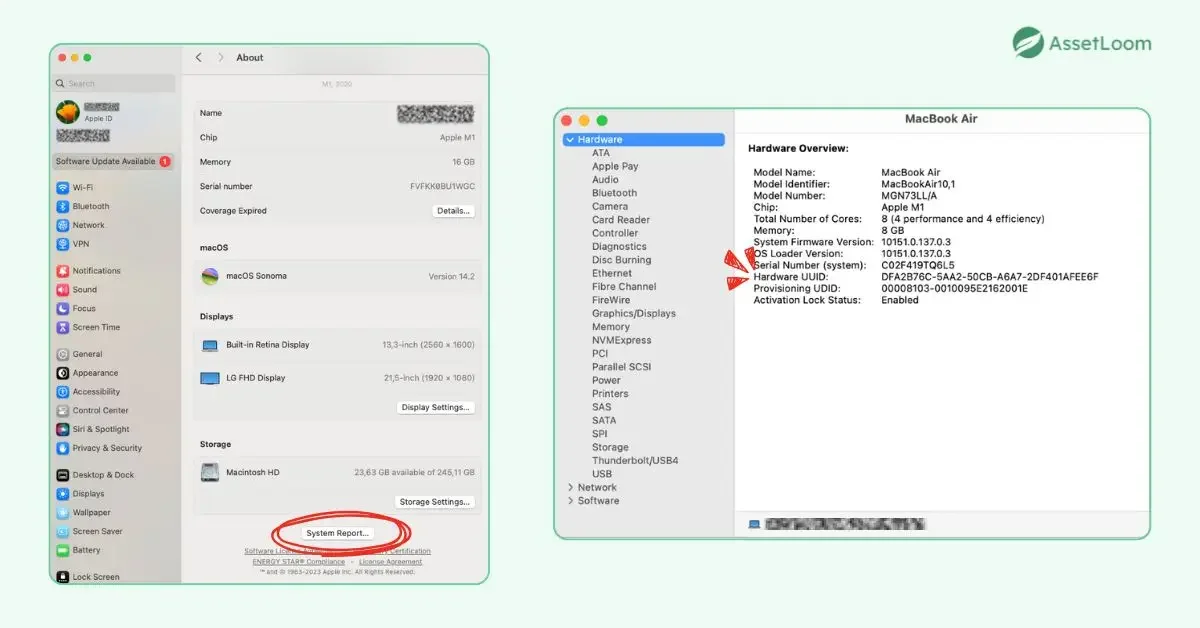Viewport: 1200px width, 628px height.
Task: Select Camera in the Hardware tree
Action: 610,206
